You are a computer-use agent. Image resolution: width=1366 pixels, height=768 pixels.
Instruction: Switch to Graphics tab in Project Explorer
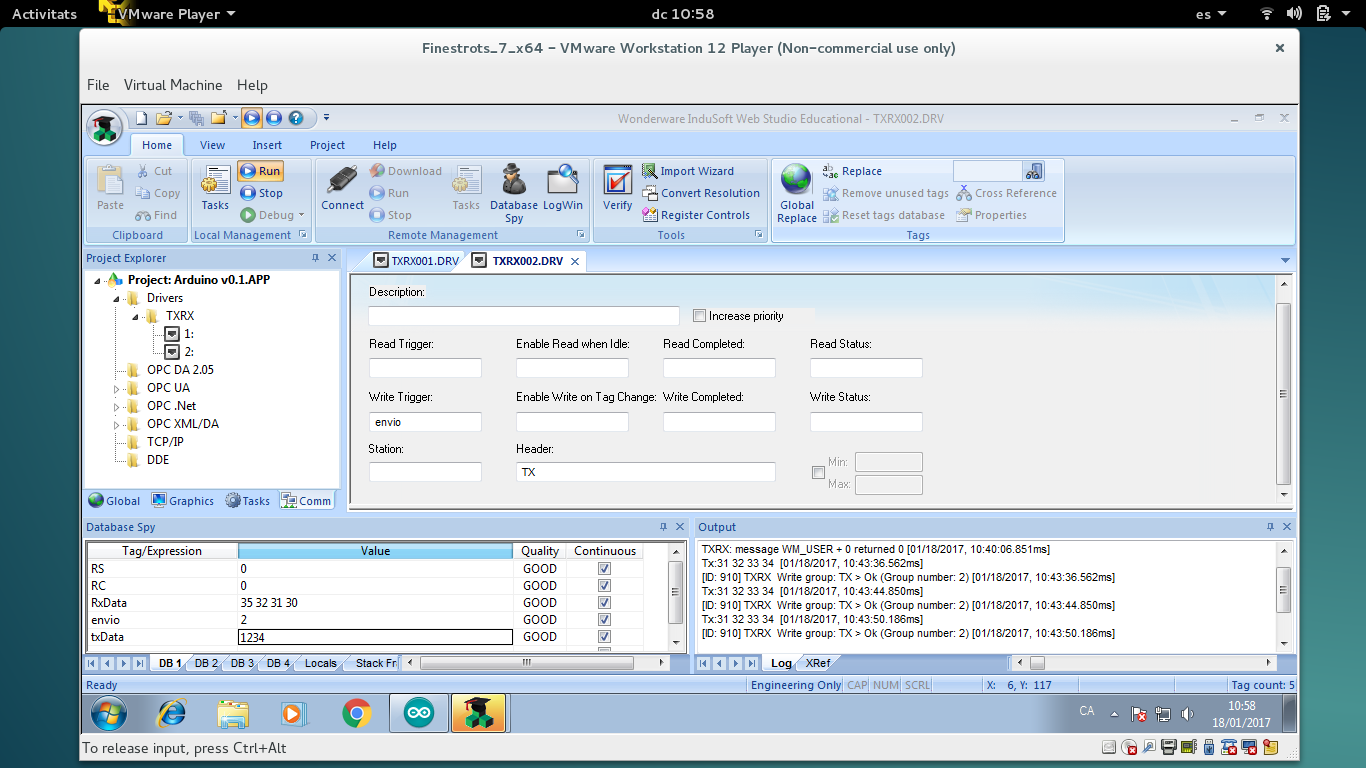click(x=182, y=501)
